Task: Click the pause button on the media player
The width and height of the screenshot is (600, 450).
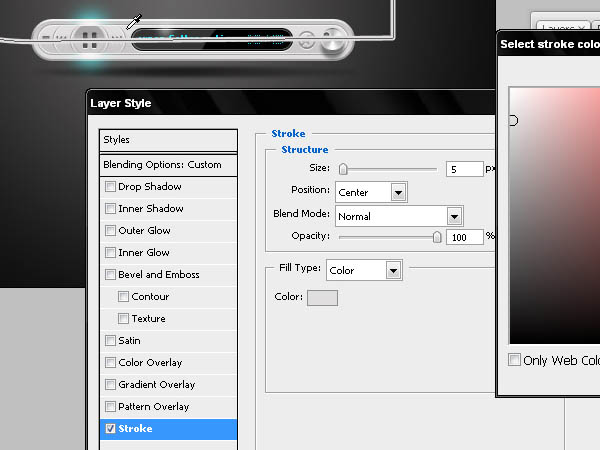Action: [90, 40]
